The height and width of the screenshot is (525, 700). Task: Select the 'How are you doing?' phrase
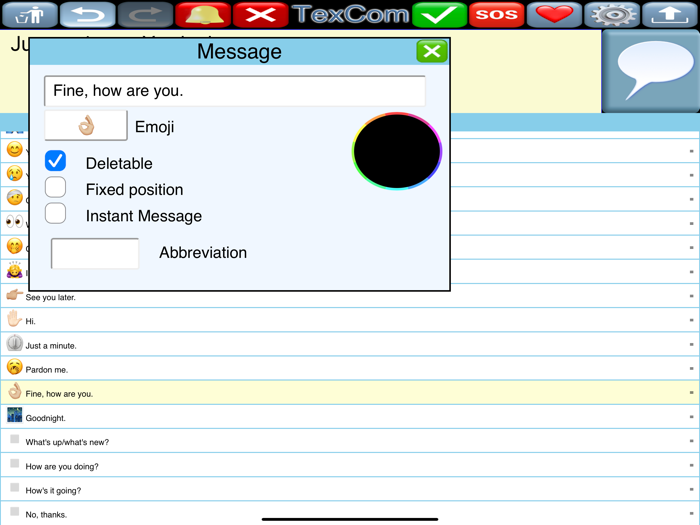(350, 465)
